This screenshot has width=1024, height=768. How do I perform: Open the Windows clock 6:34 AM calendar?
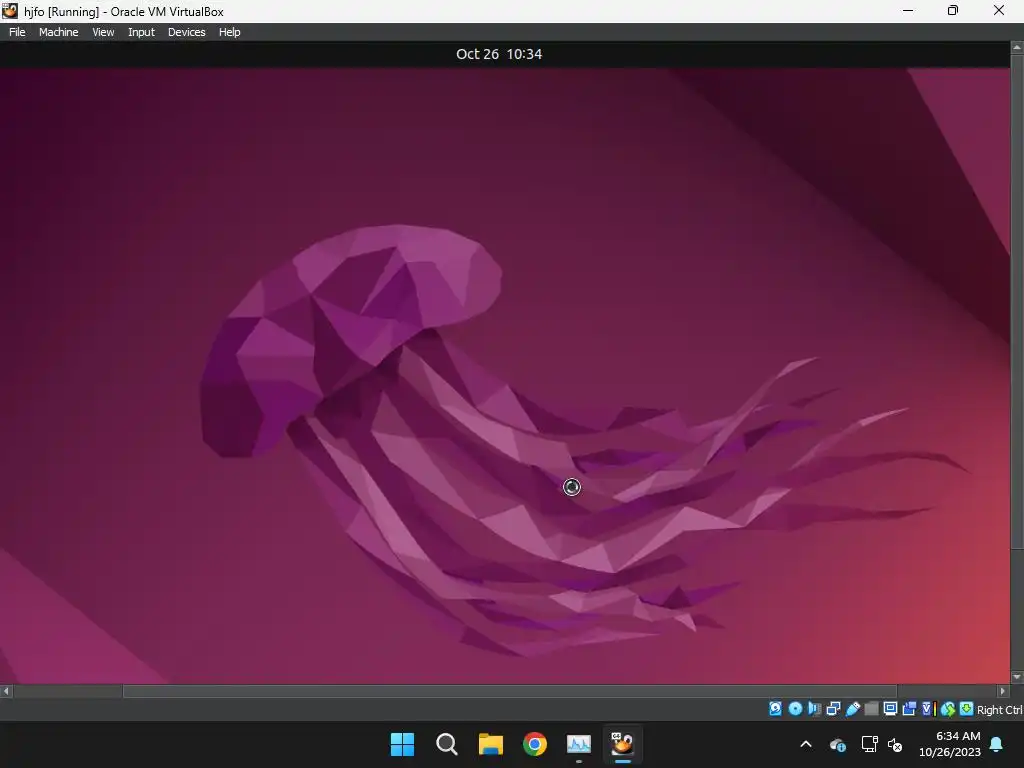pyautogui.click(x=950, y=744)
